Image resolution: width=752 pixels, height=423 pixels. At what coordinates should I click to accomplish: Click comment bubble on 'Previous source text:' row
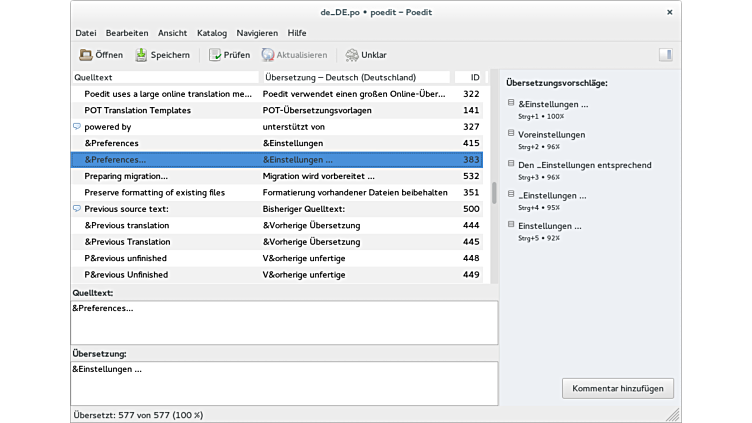tap(77, 209)
